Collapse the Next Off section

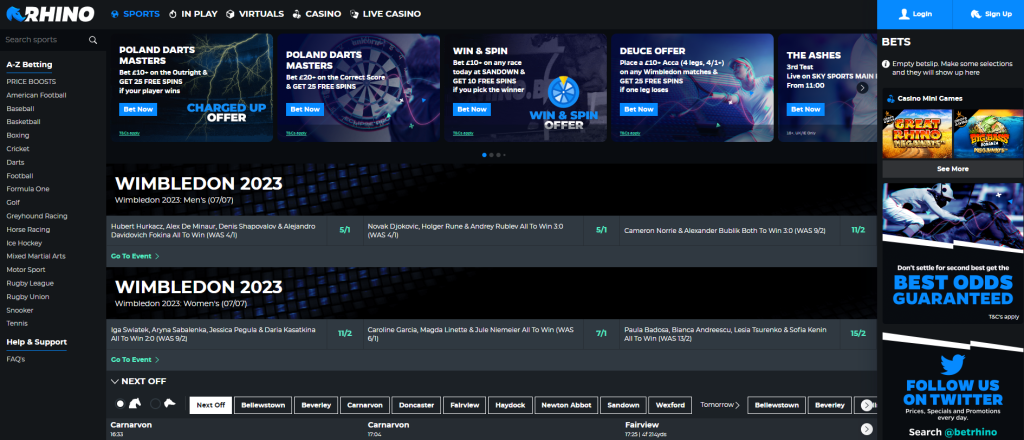(115, 381)
